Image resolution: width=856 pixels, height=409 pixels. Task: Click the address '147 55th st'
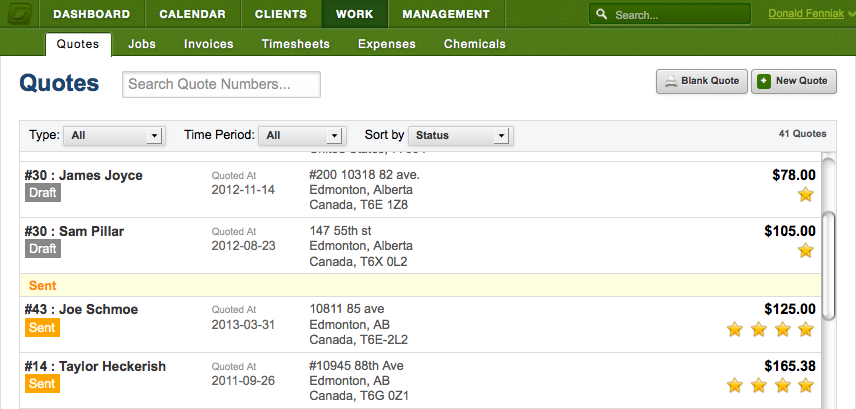pos(340,230)
